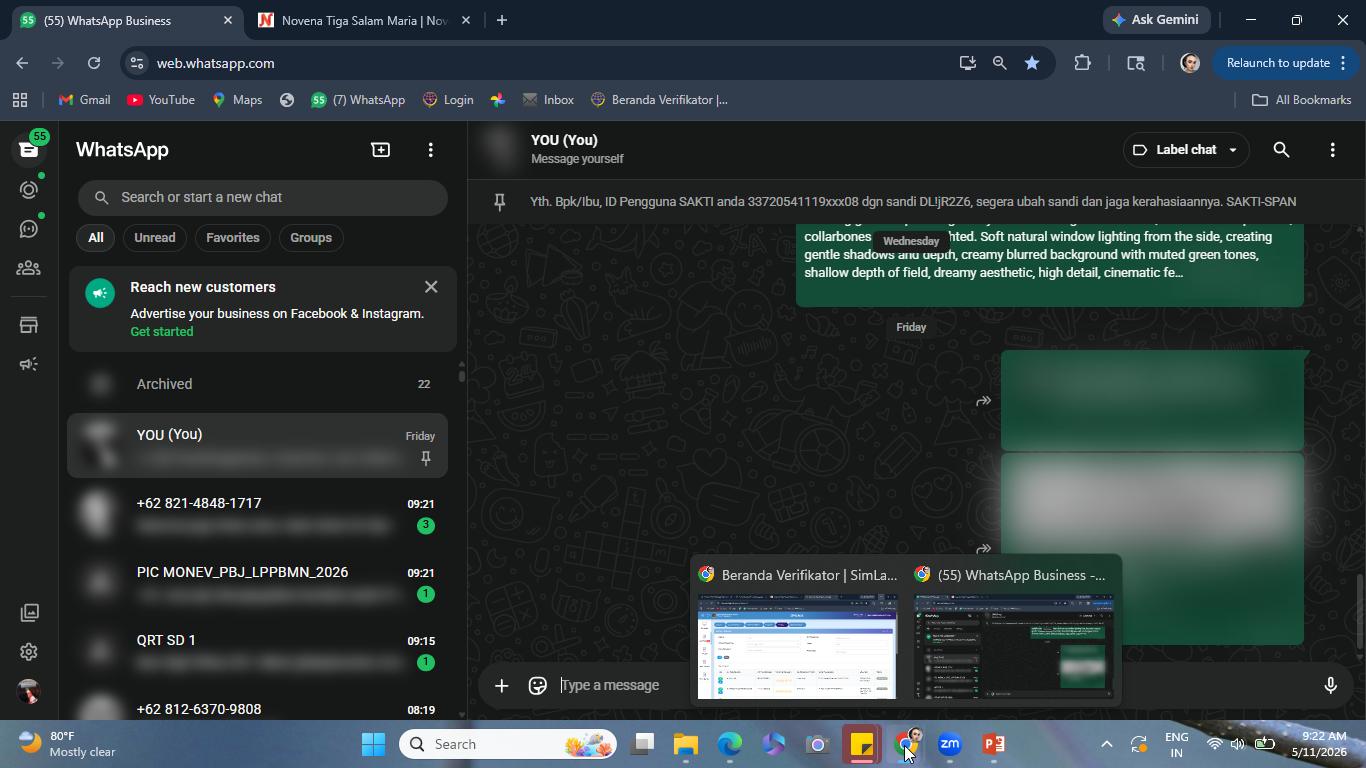Open the Archived chats row
Viewport: 1366px width, 768px height.
(x=258, y=384)
